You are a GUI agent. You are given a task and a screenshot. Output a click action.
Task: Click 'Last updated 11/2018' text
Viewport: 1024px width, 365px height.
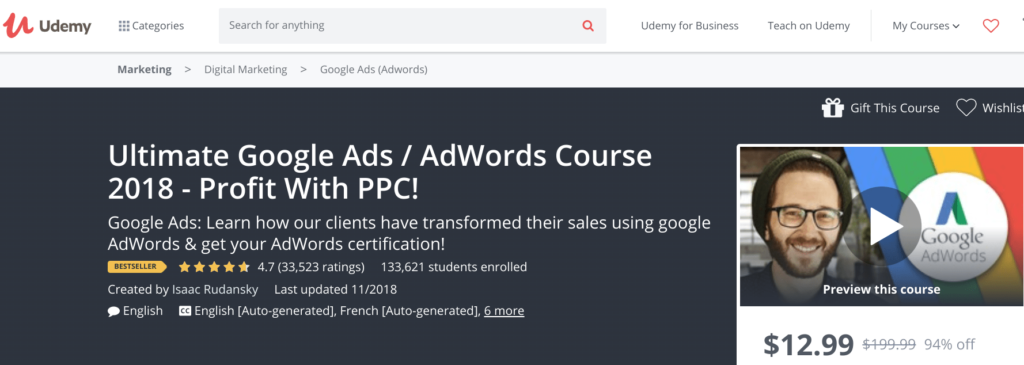coord(336,289)
